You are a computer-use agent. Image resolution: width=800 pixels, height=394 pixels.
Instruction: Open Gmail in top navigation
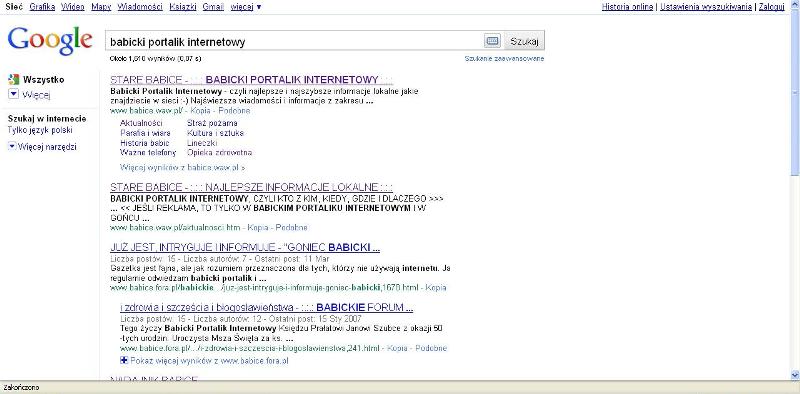pyautogui.click(x=213, y=7)
